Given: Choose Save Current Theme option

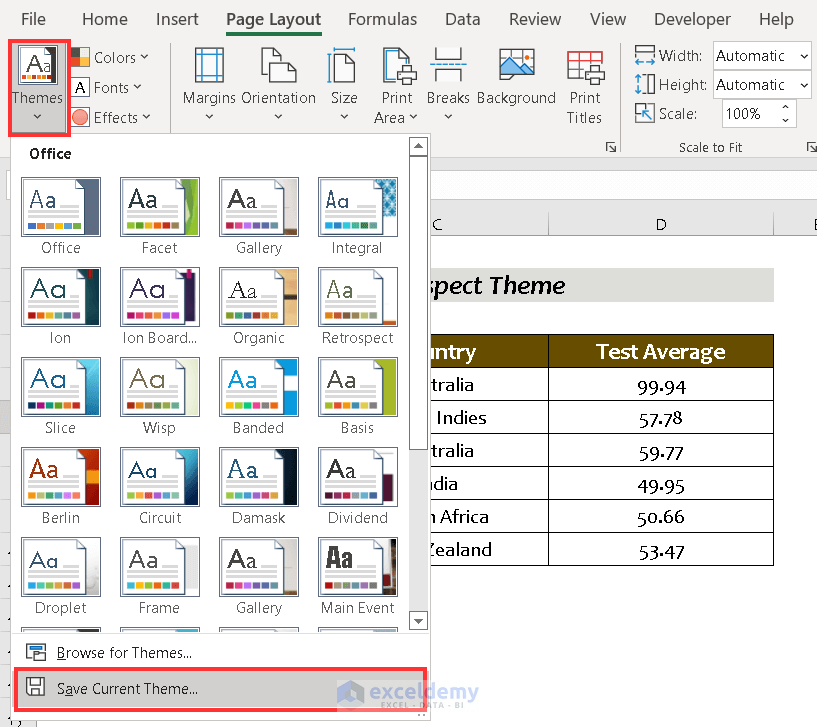Looking at the screenshot, I should 220,688.
